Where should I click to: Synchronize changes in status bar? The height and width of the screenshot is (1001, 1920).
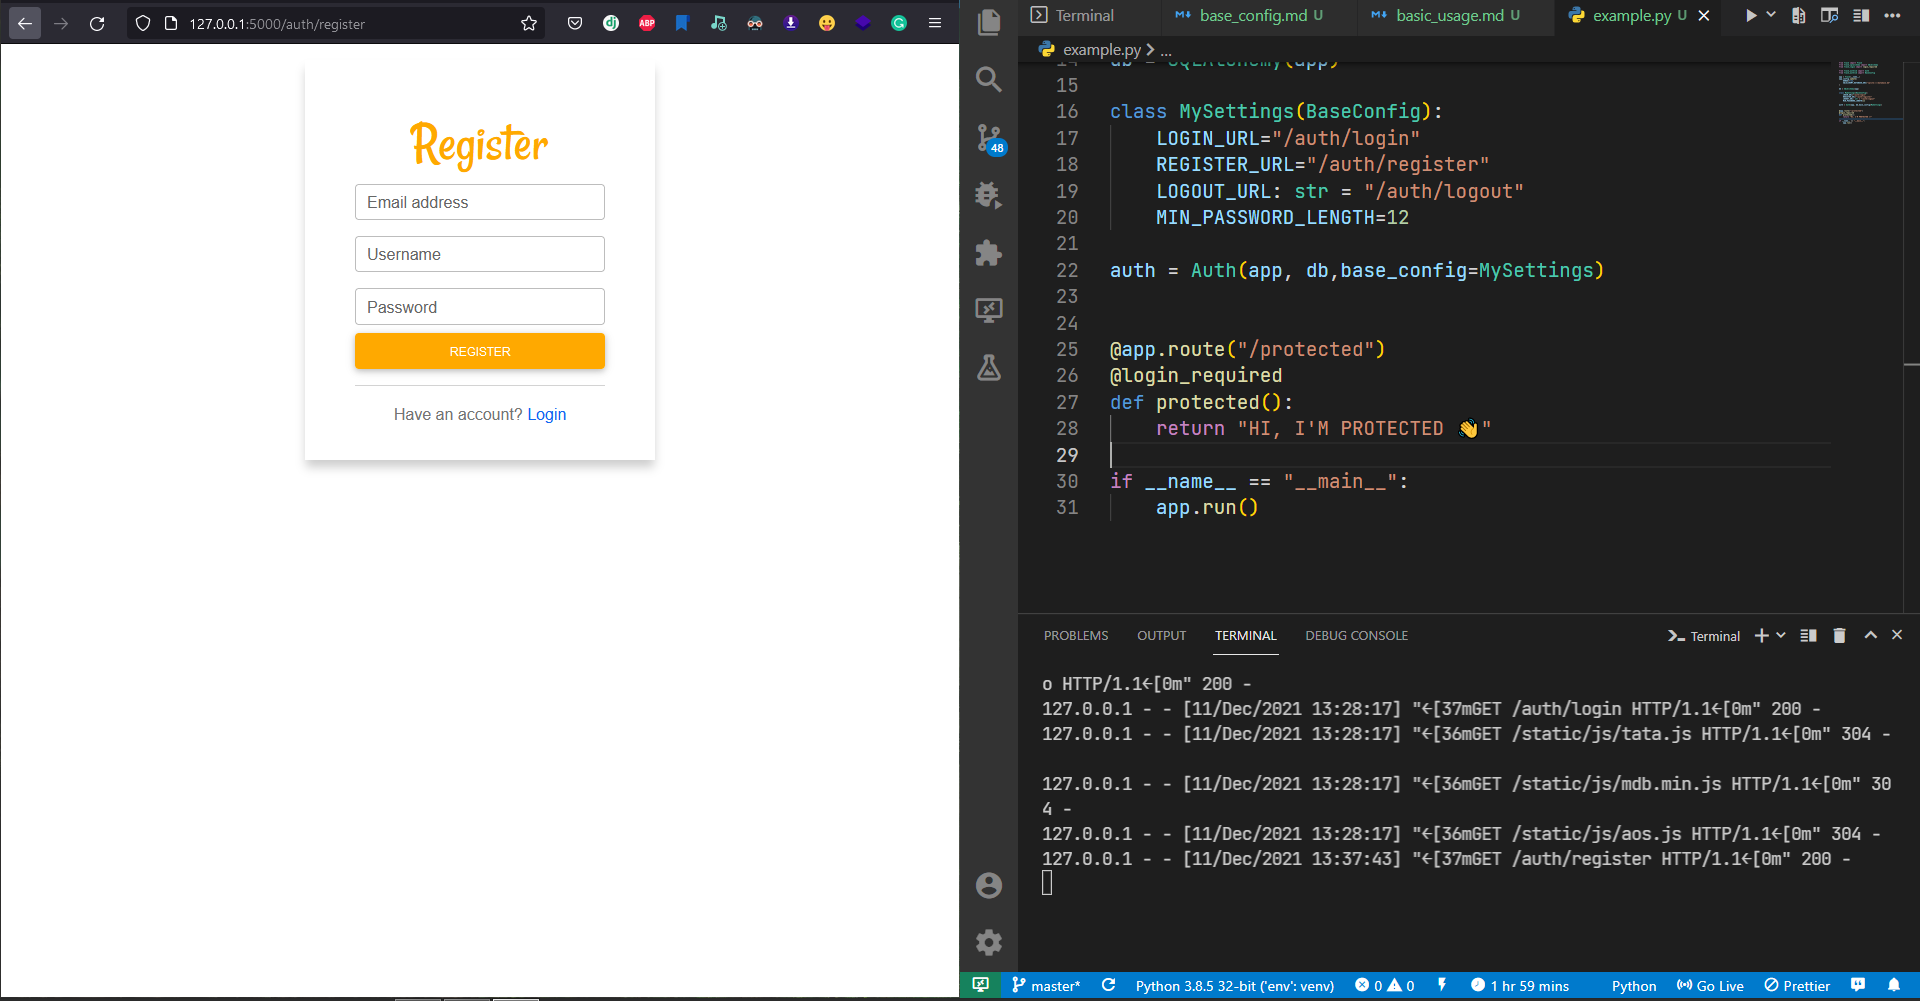[1108, 986]
